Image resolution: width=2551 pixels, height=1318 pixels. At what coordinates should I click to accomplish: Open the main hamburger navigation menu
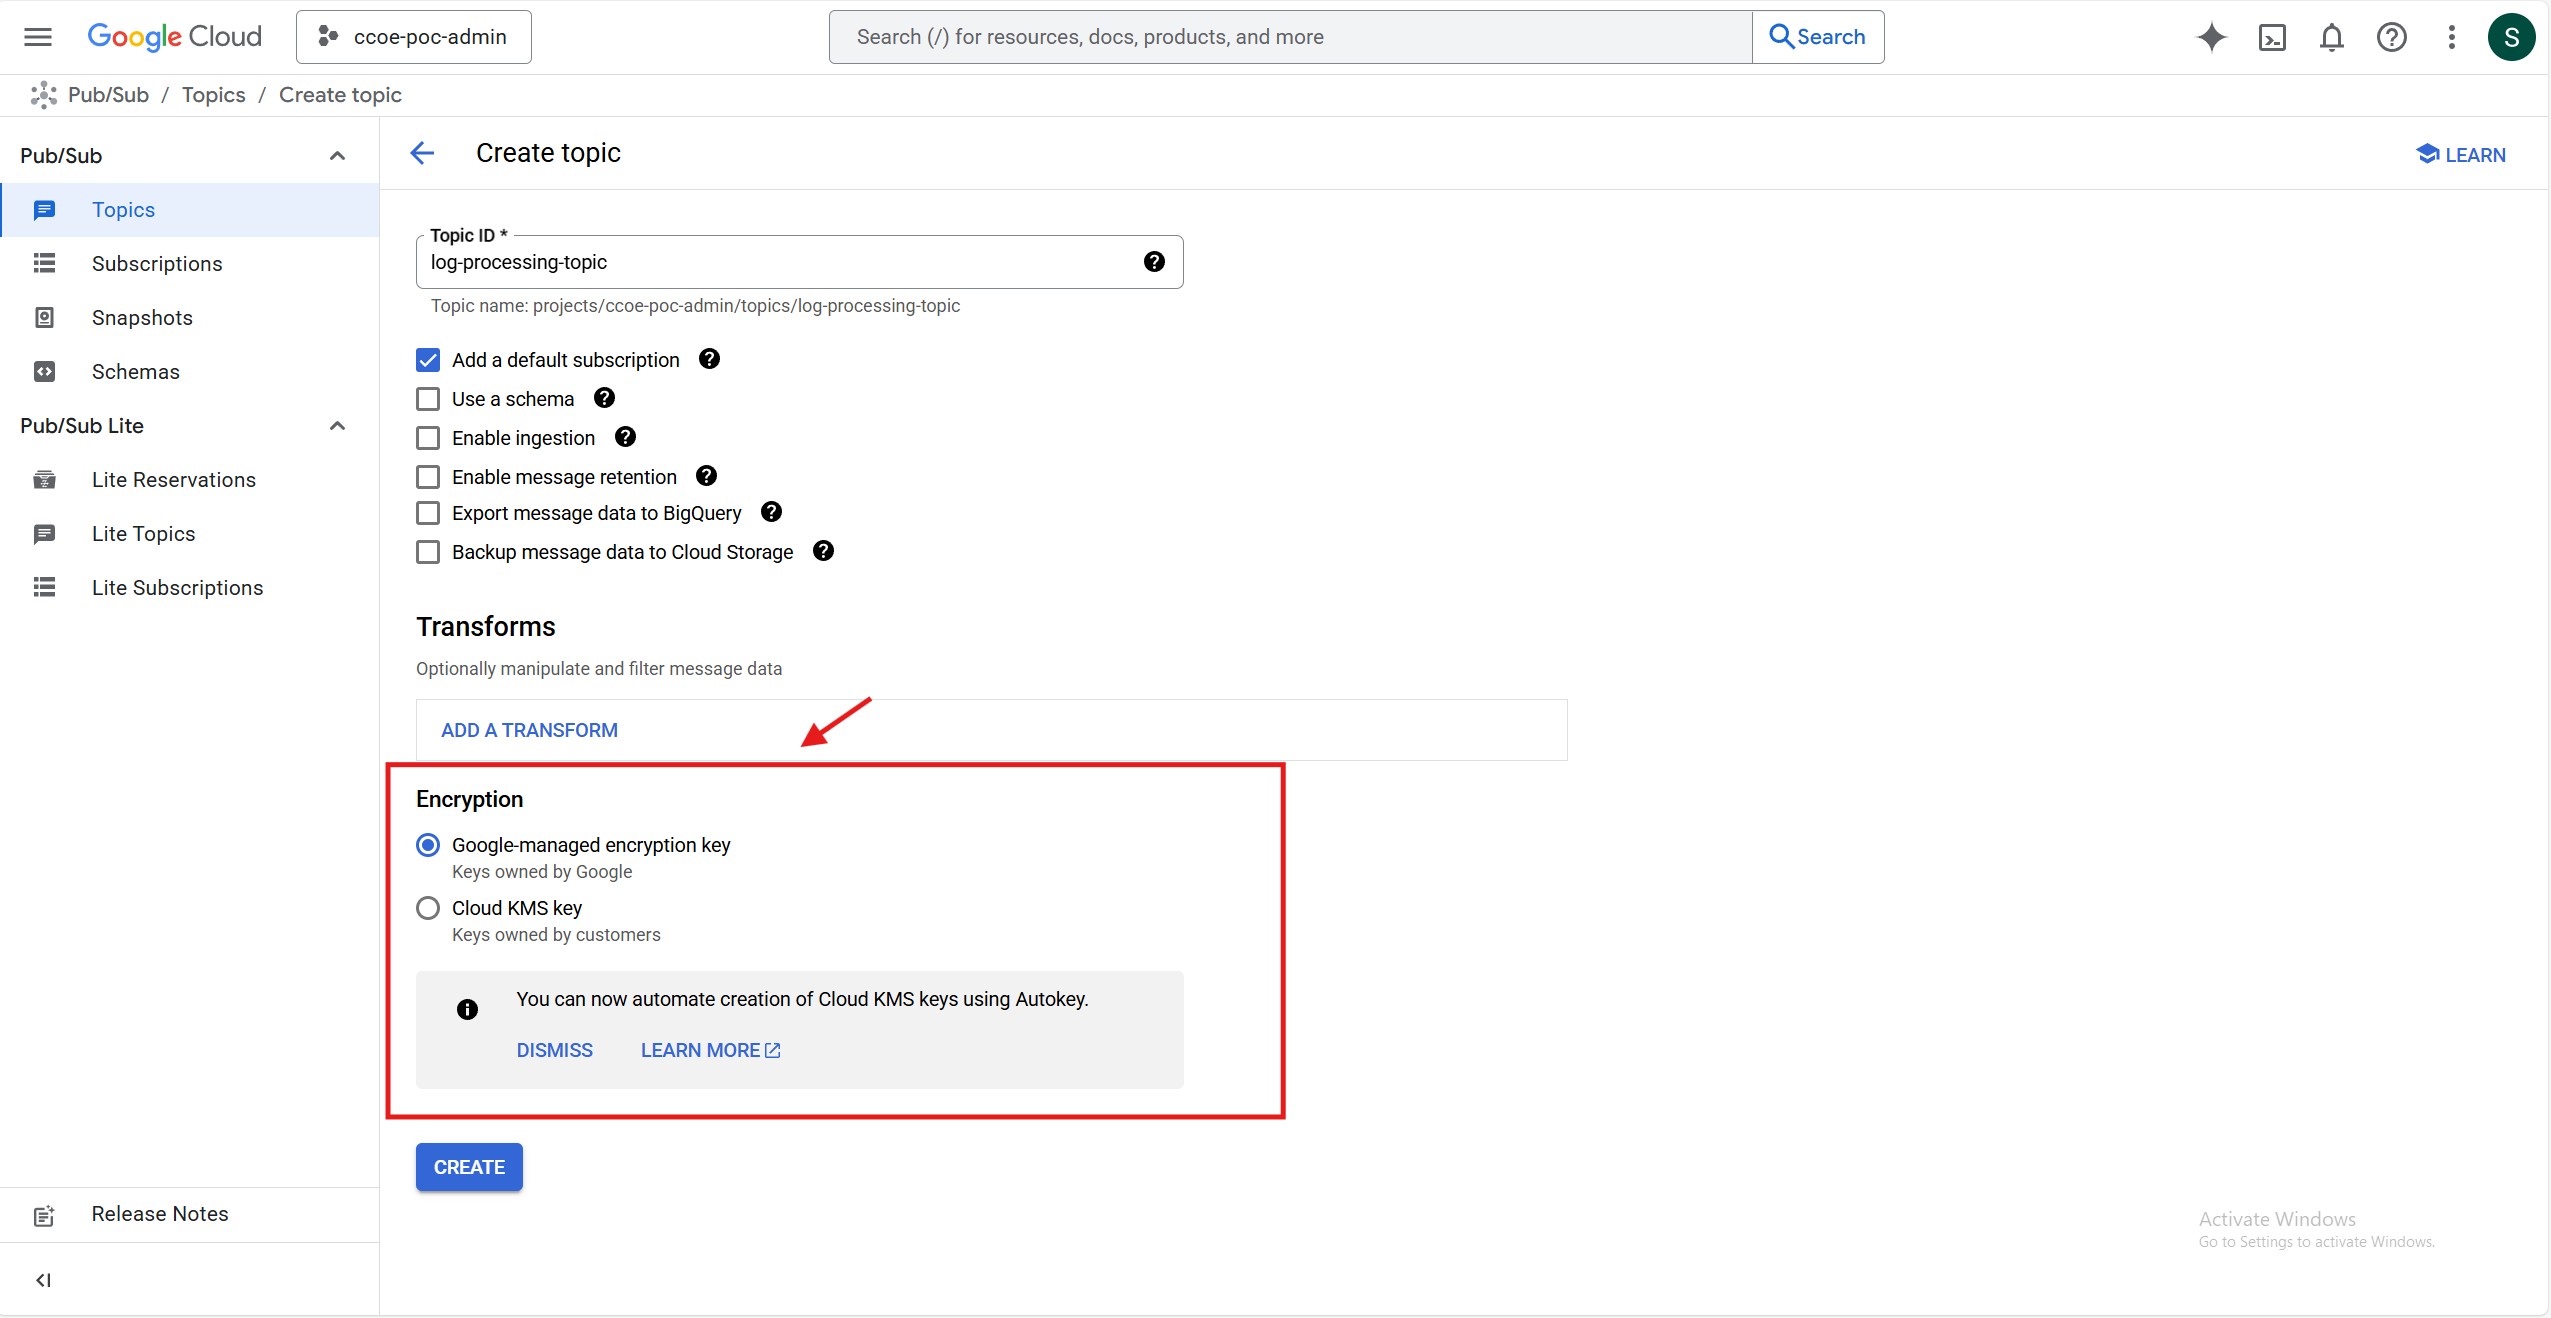(38, 37)
